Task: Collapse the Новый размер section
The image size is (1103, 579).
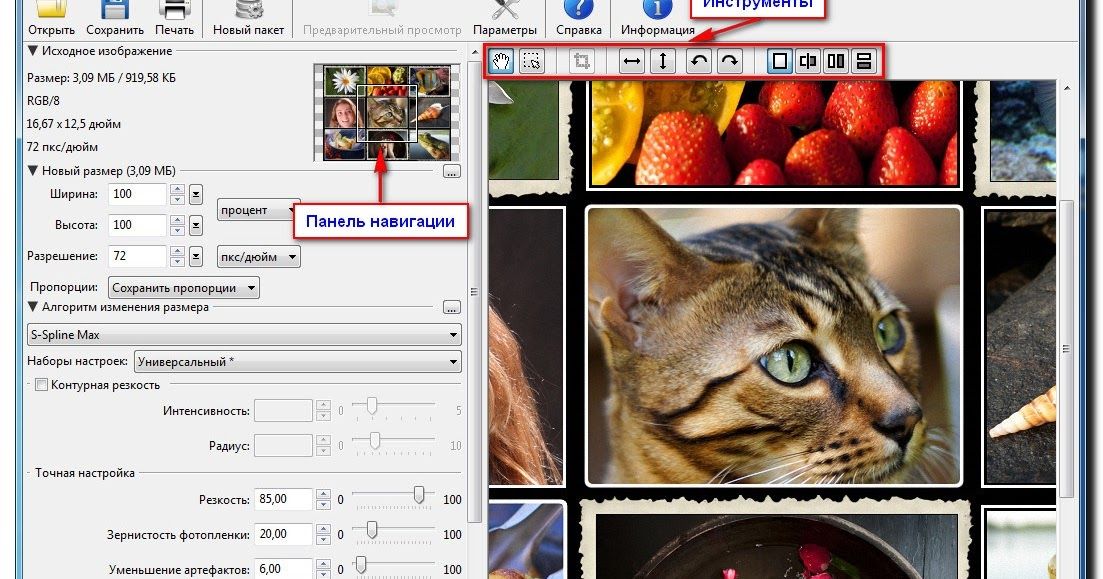Action: [x=33, y=170]
